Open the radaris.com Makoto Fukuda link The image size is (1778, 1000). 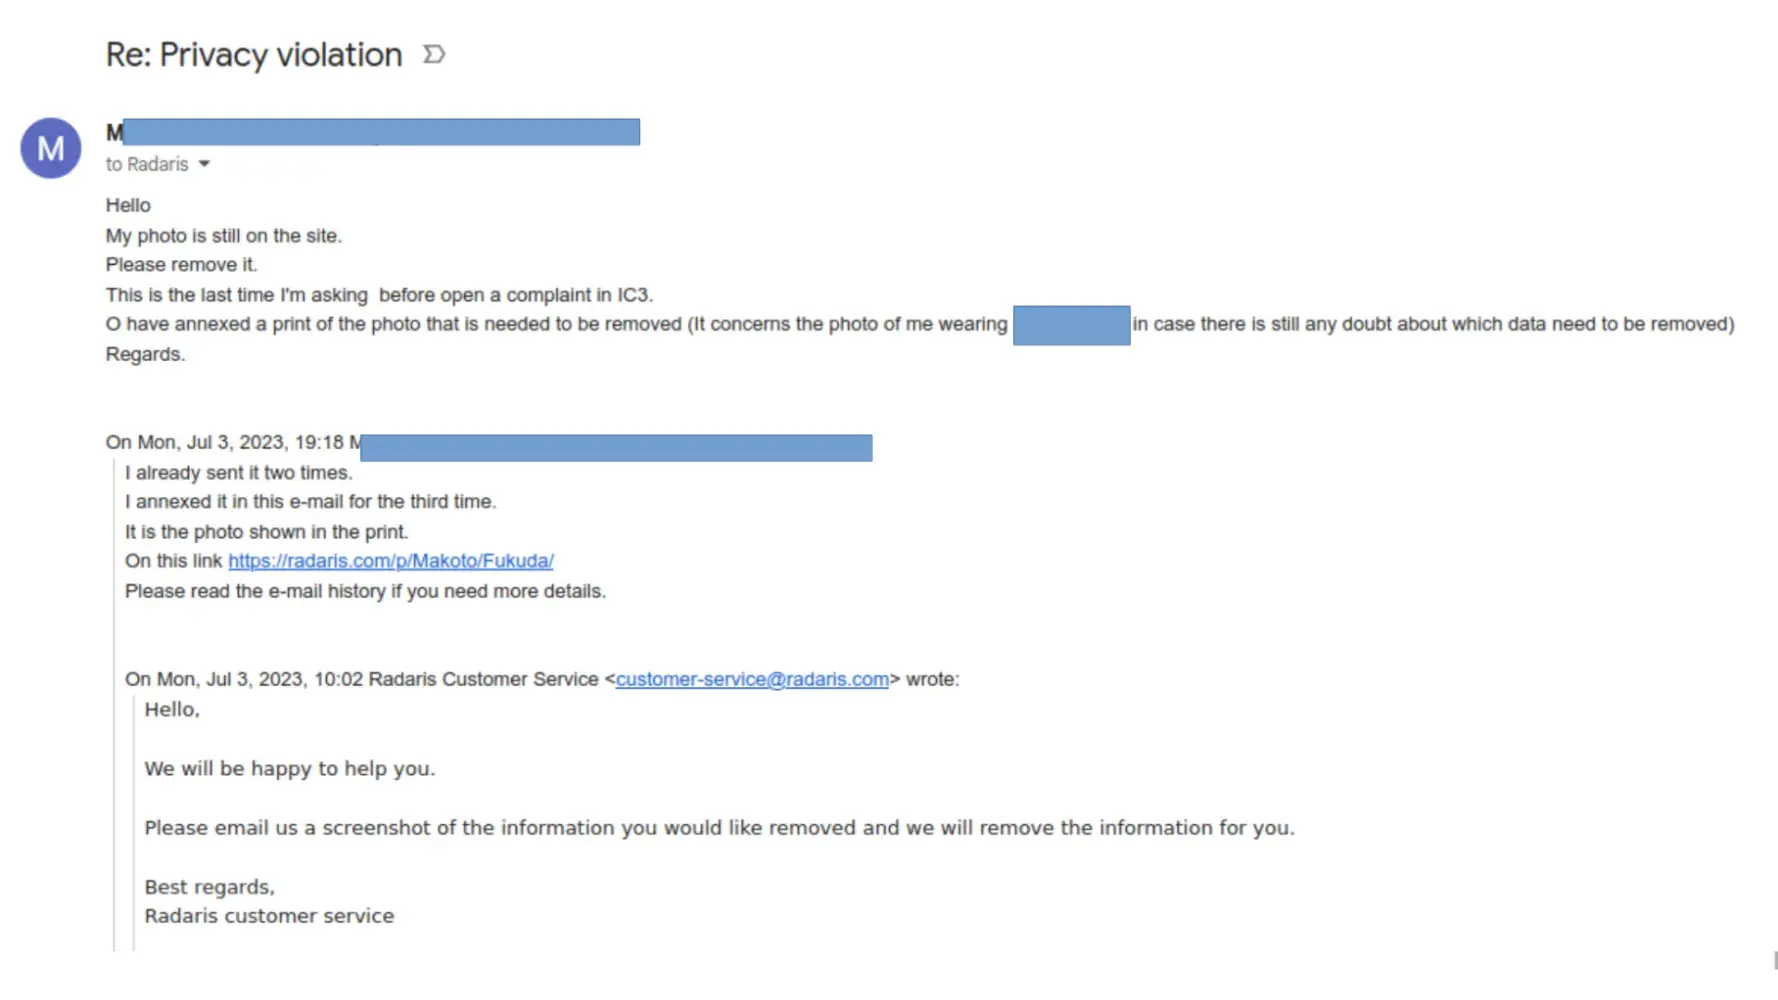[x=390, y=561]
